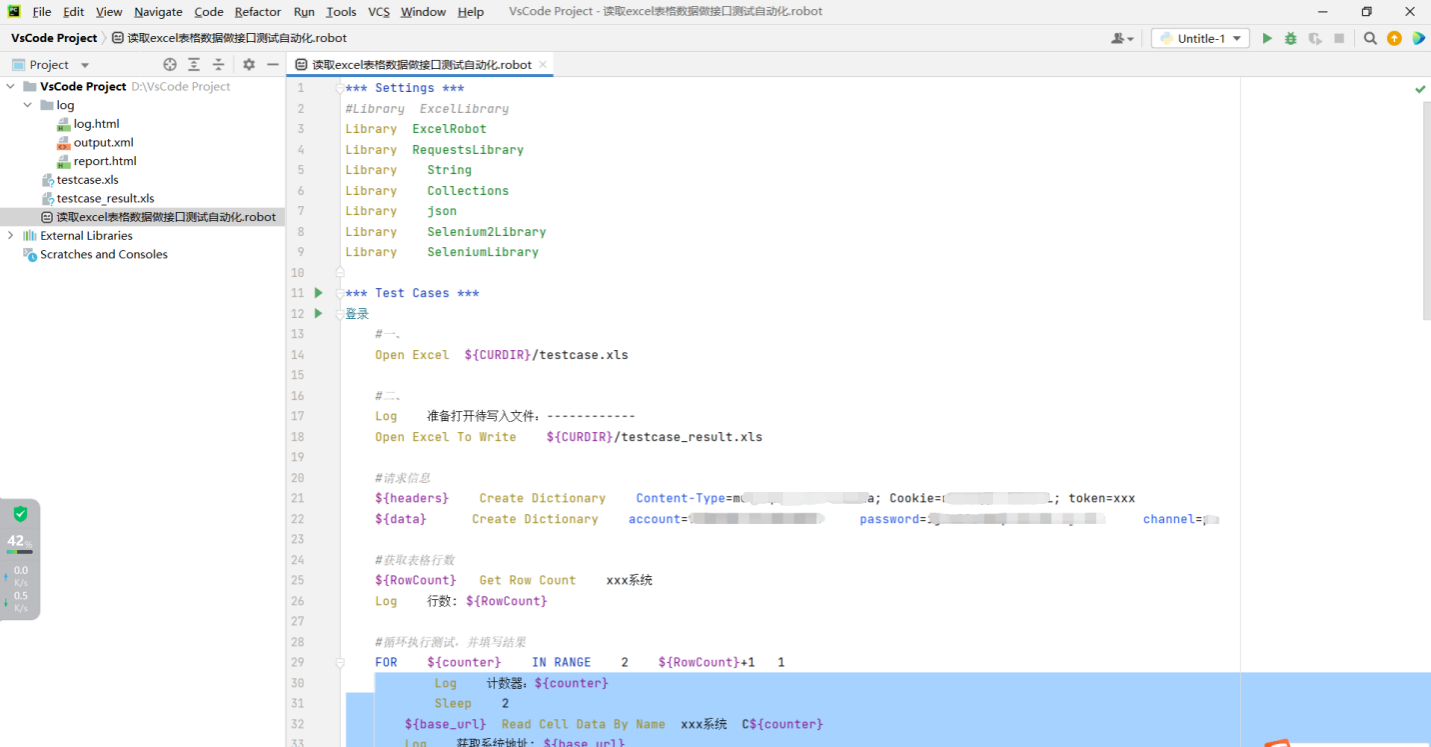Open the Help menu
This screenshot has height=747, width=1431.
[470, 12]
